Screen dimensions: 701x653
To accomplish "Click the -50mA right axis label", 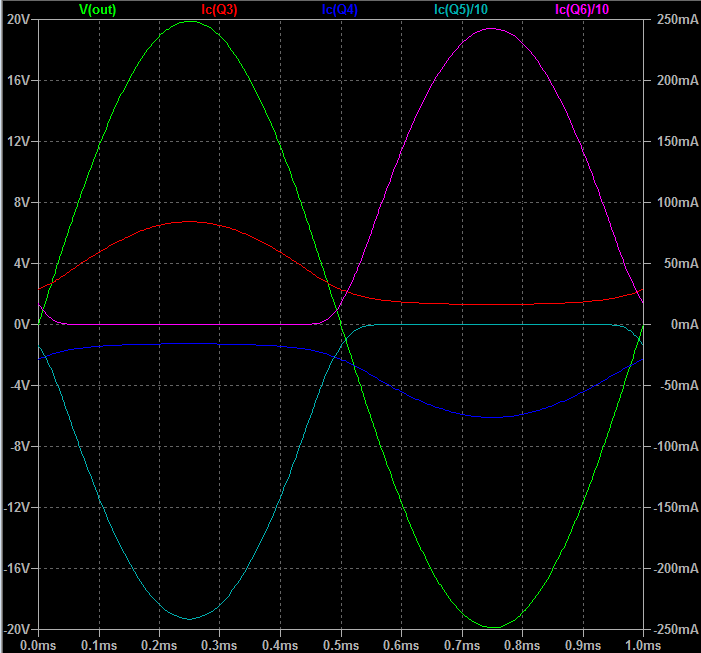I will [679, 385].
